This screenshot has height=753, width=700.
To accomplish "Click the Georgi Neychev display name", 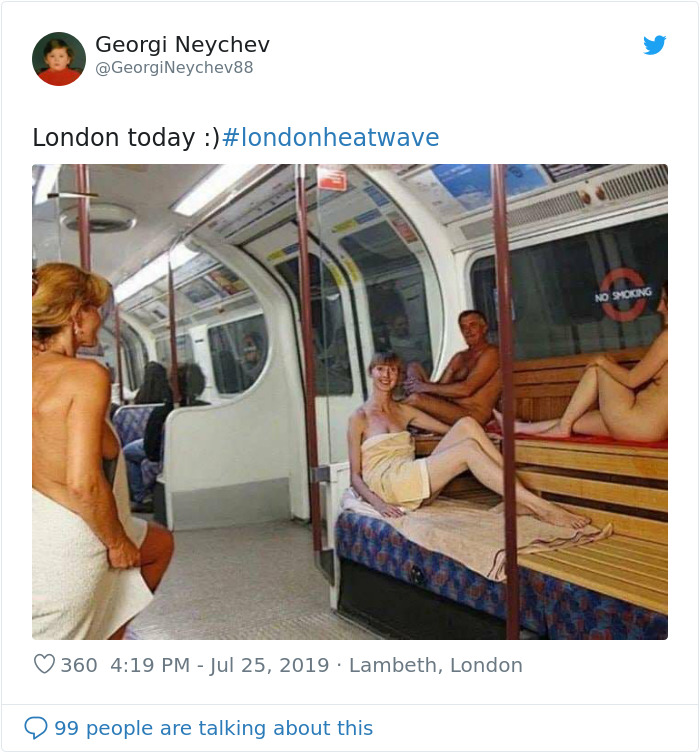I will point(182,45).
